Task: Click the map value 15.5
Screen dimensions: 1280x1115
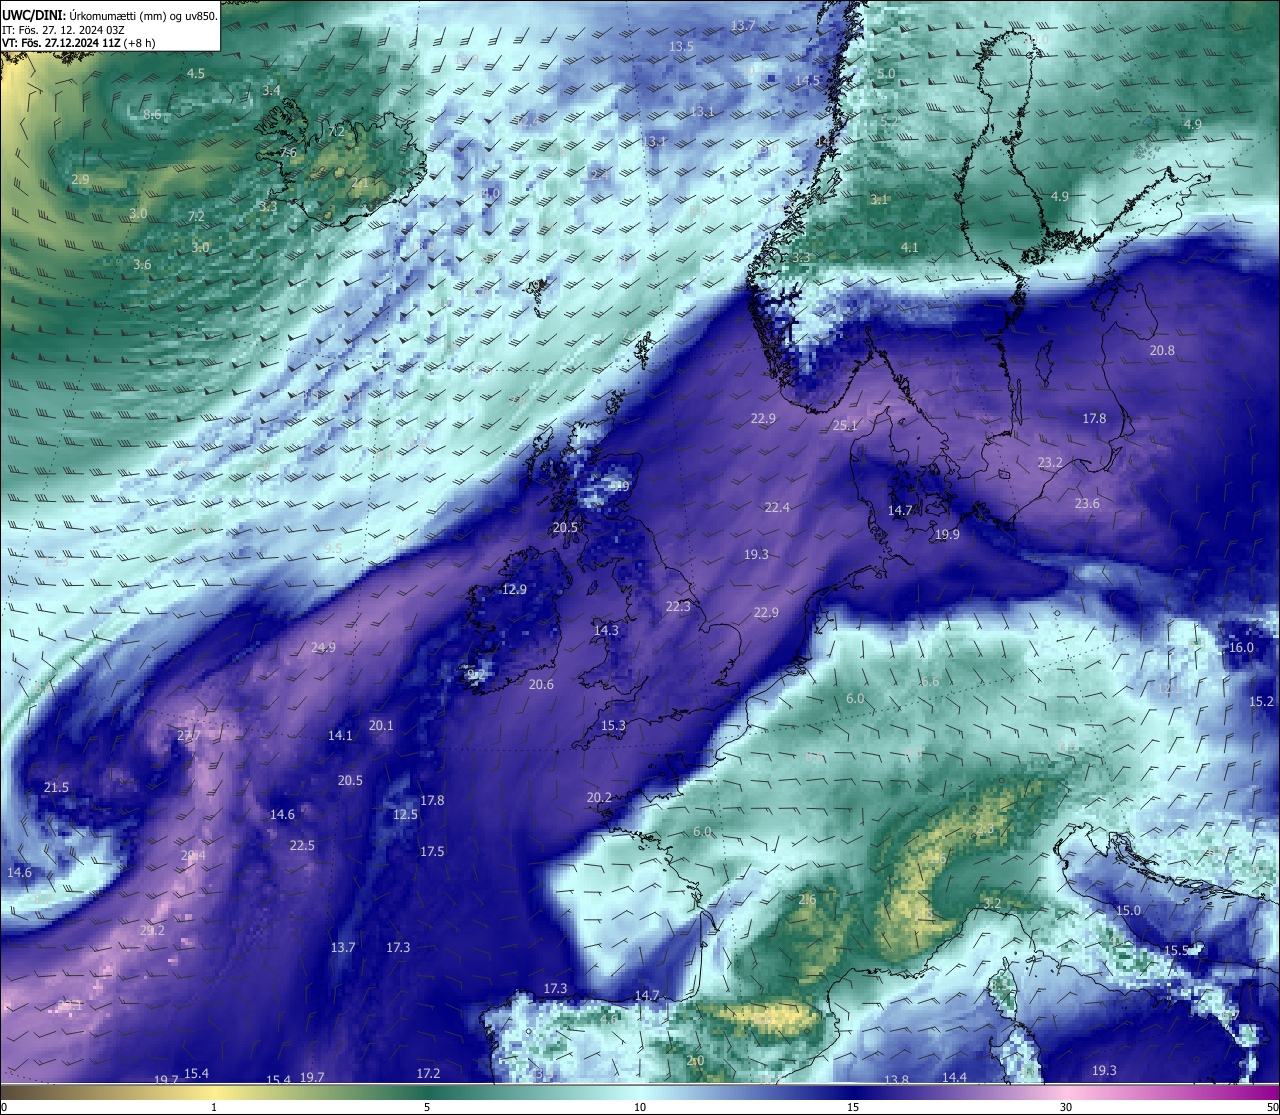Action: (x=1176, y=951)
